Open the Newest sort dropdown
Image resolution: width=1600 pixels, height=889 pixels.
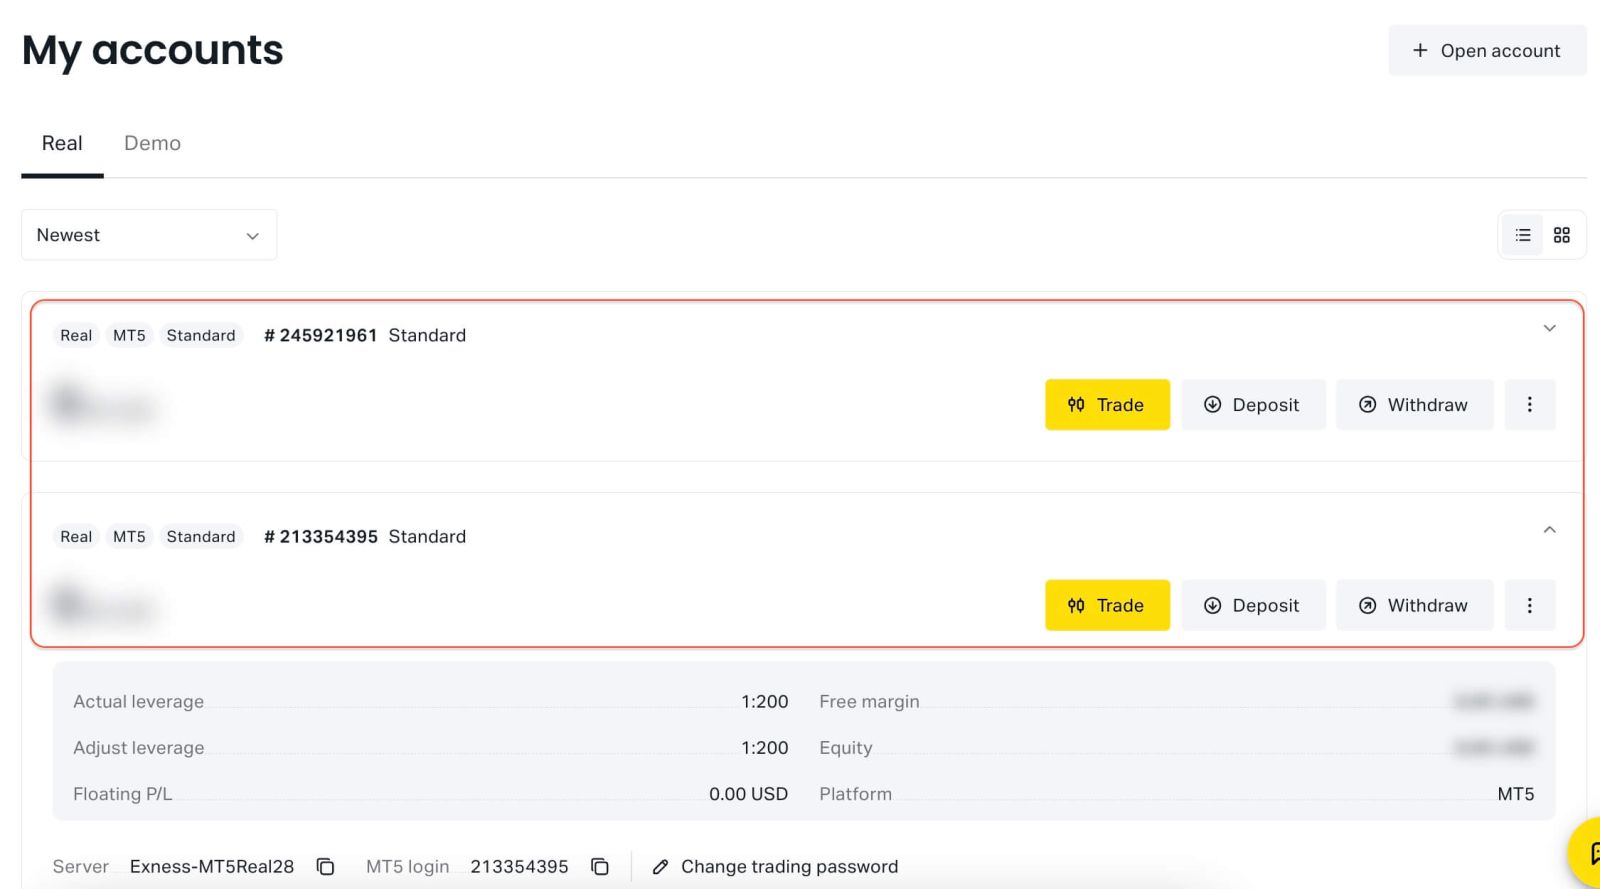click(149, 235)
